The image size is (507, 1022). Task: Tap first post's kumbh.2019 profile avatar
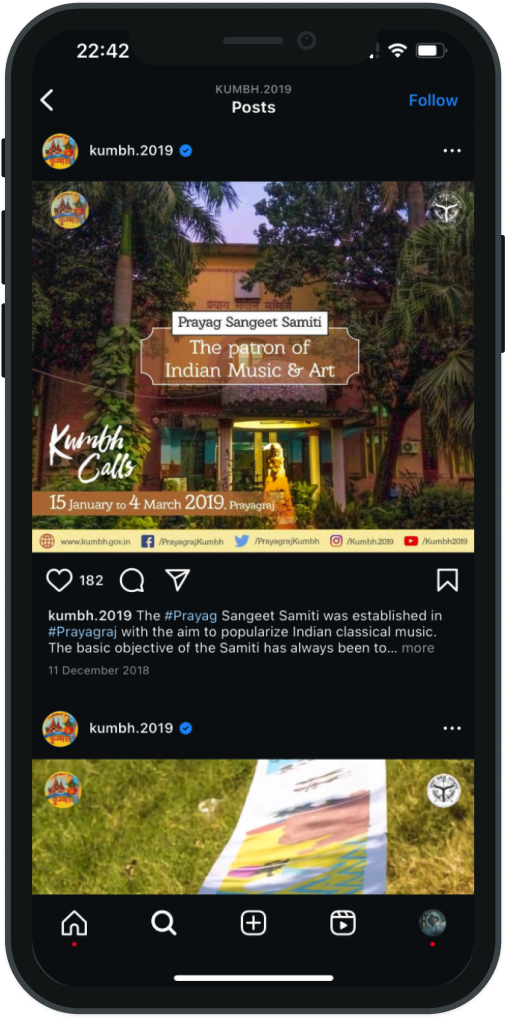60,151
